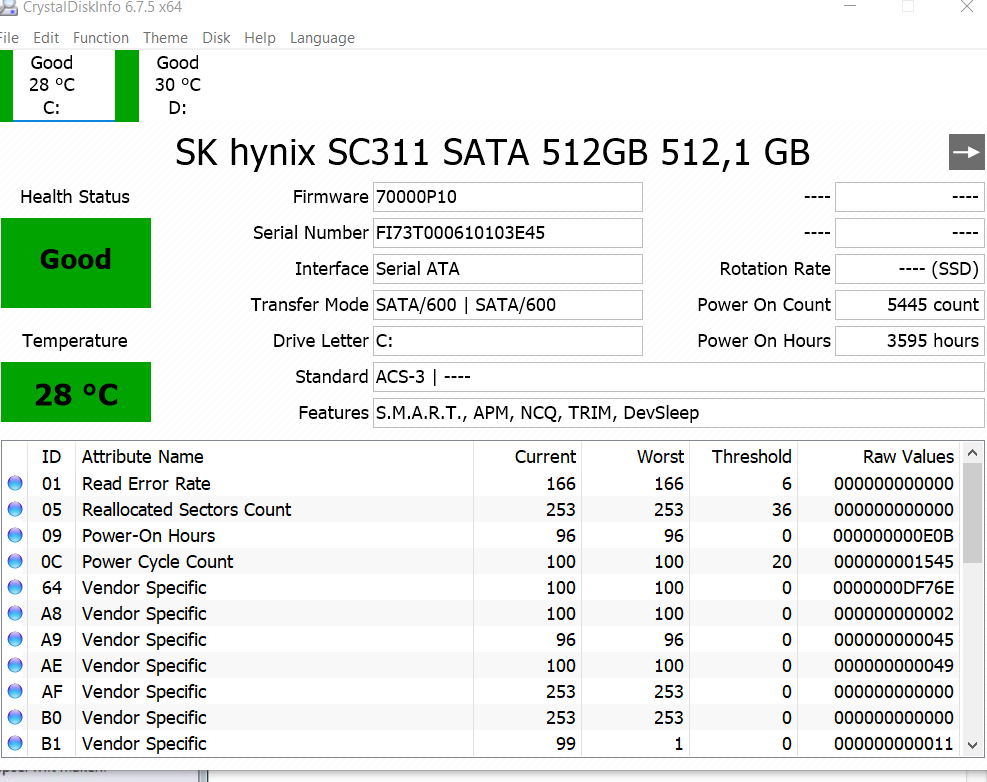This screenshot has width=987, height=782.
Task: Open the Function menu
Action: [x=101, y=38]
